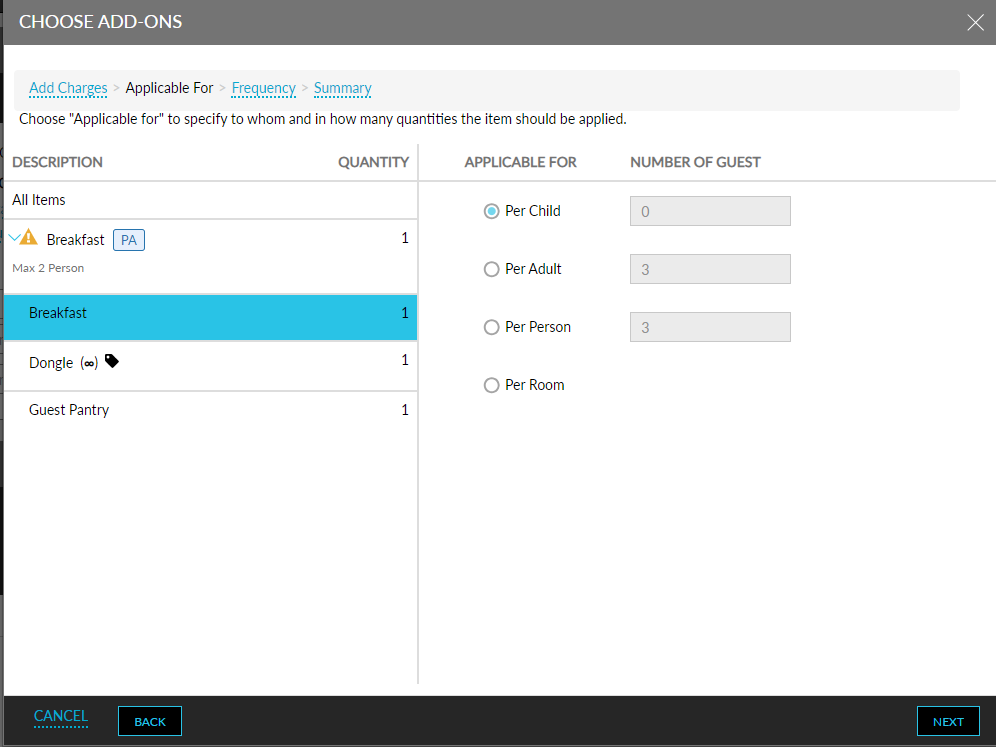Collapse the Breakfast item group
The width and height of the screenshot is (996, 747).
(16, 236)
